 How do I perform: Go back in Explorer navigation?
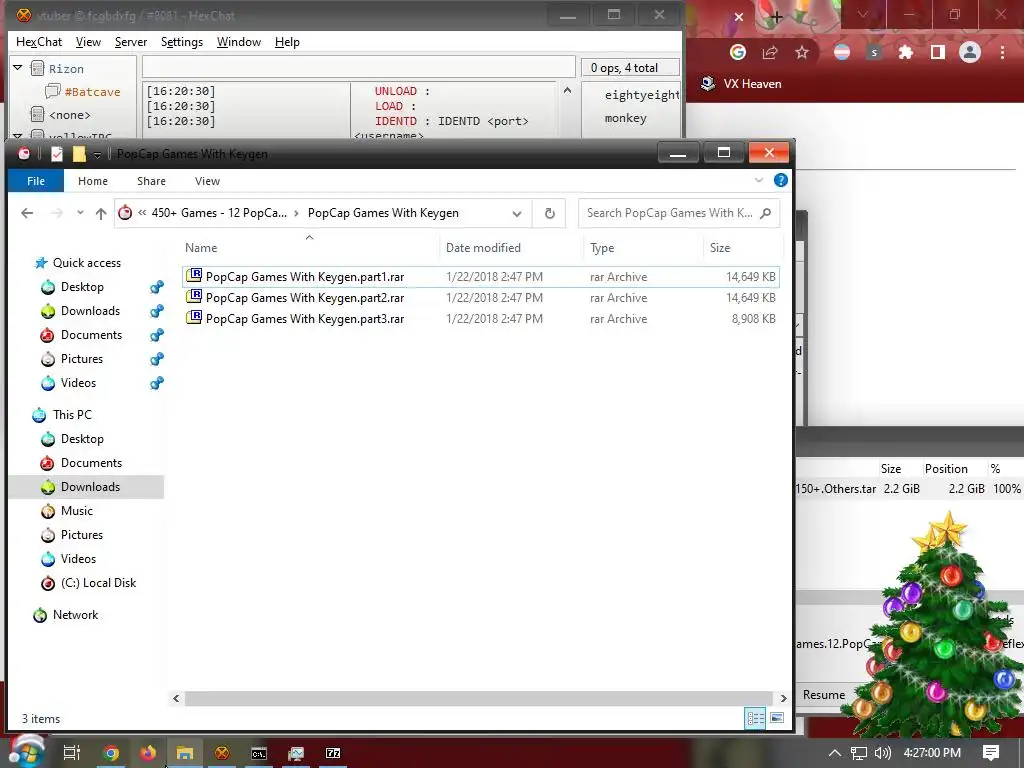point(27,213)
